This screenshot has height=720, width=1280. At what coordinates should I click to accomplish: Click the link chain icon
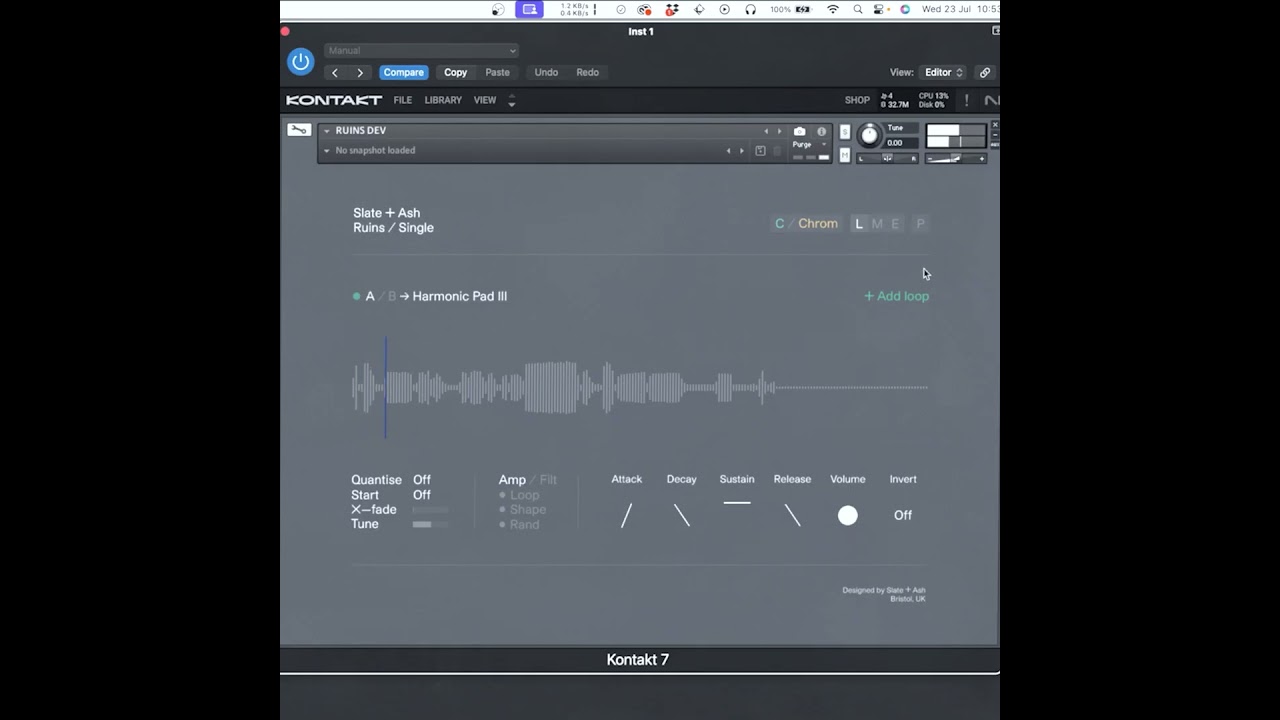click(984, 72)
